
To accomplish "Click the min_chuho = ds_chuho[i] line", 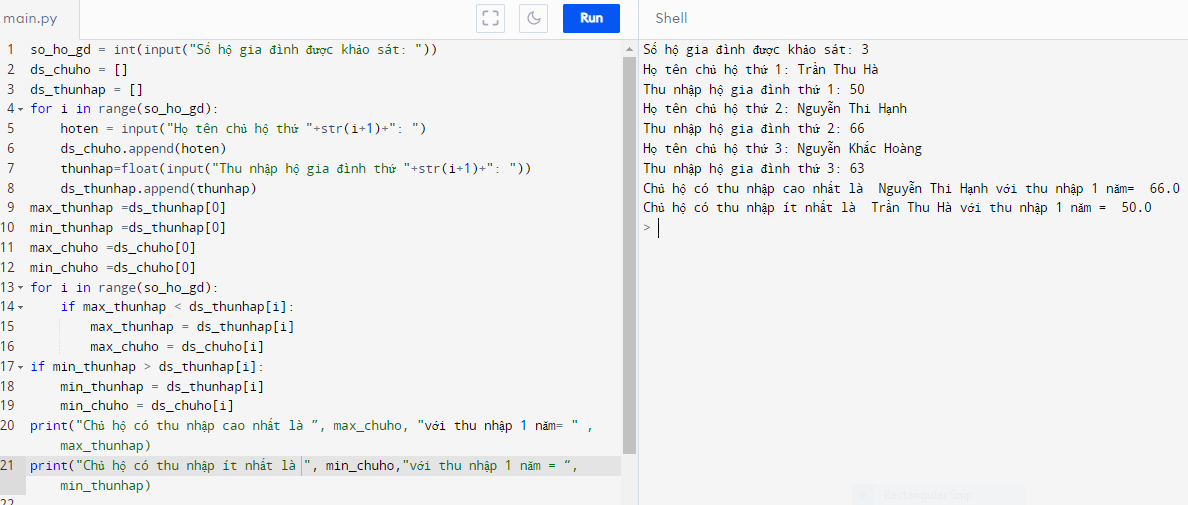I will click(146, 406).
